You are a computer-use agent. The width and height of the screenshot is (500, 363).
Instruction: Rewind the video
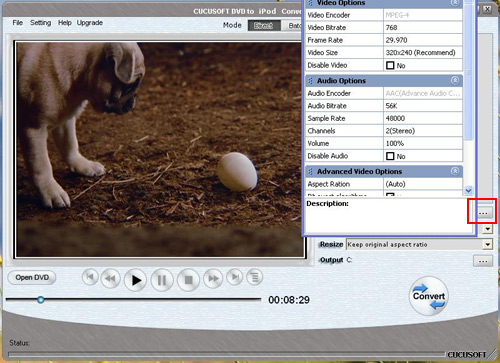(x=110, y=278)
